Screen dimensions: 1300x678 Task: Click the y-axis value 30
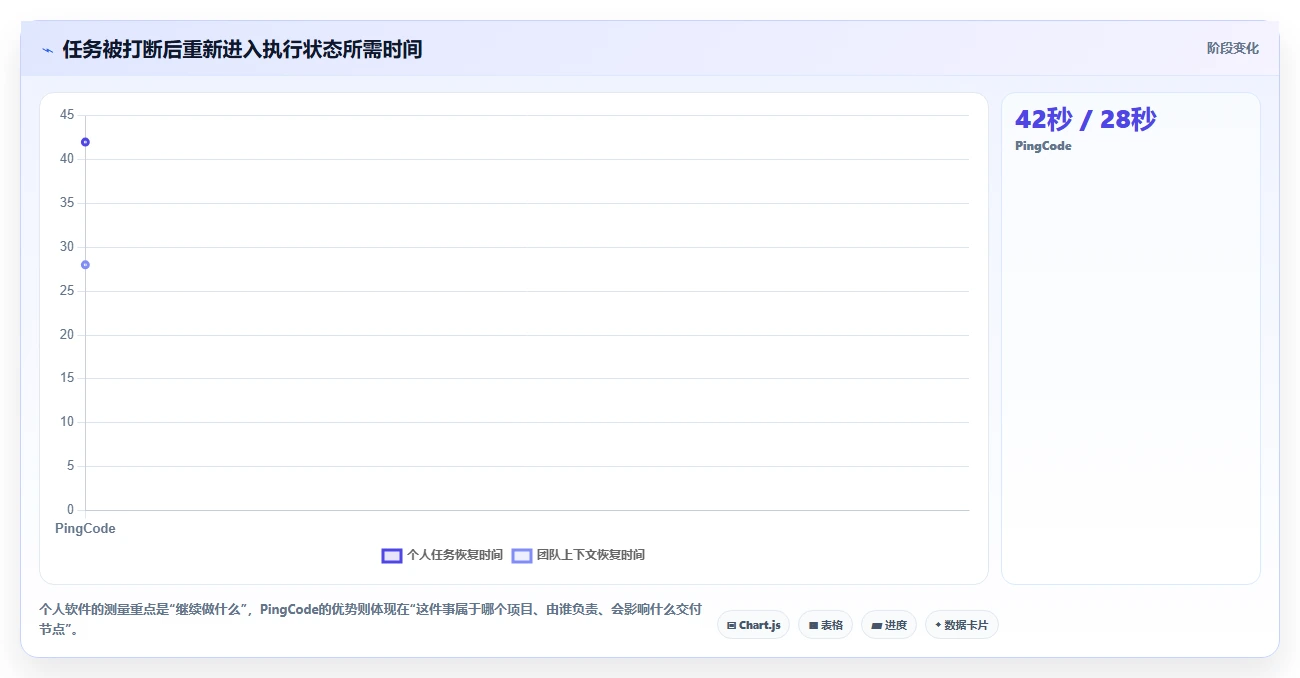(x=67, y=247)
